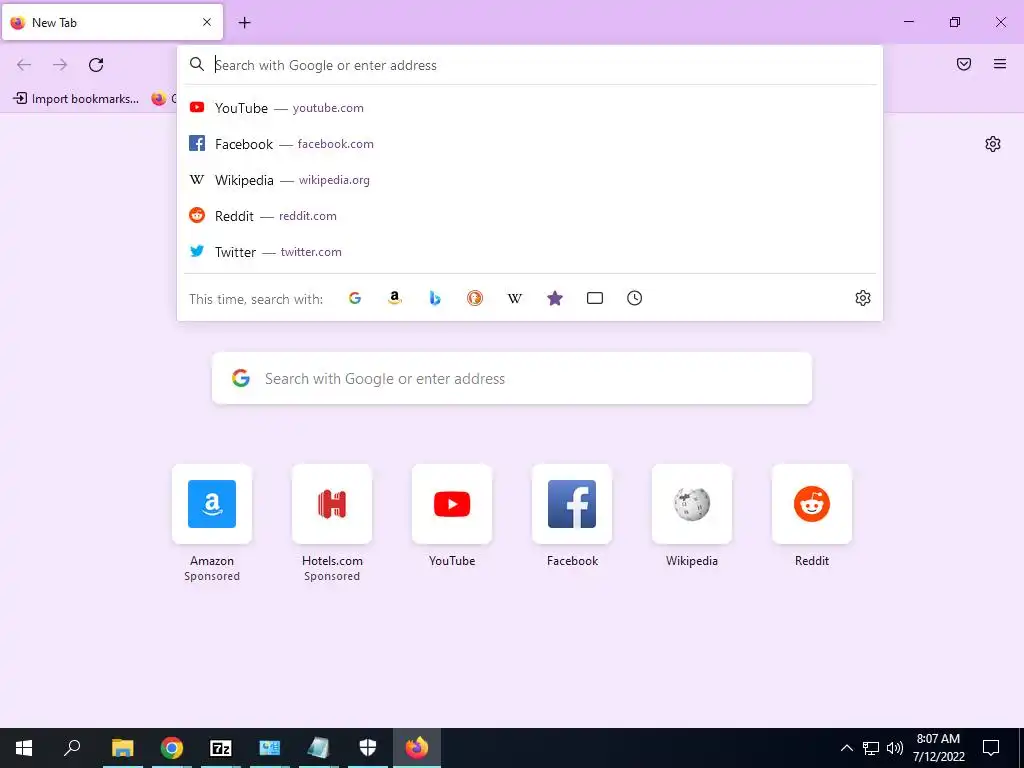1024x768 pixels.
Task: Open the volume control in tray
Action: pyautogui.click(x=895, y=748)
